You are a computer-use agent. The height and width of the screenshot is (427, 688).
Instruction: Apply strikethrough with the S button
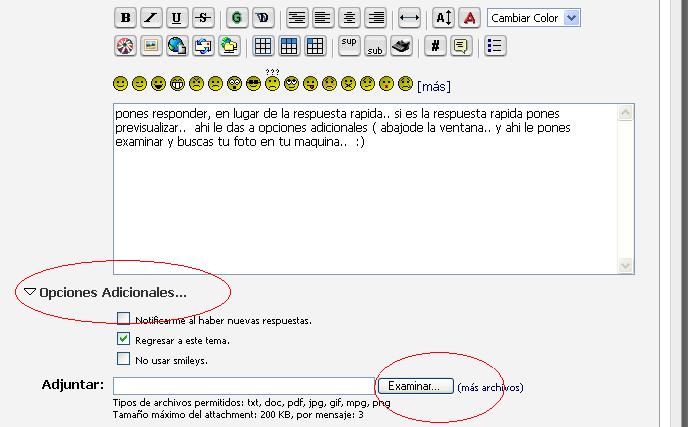coord(203,18)
